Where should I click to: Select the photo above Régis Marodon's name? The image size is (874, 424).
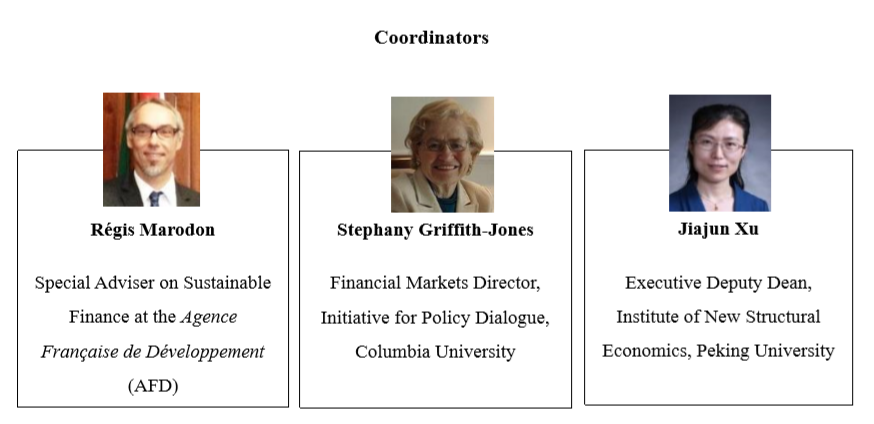[151, 149]
